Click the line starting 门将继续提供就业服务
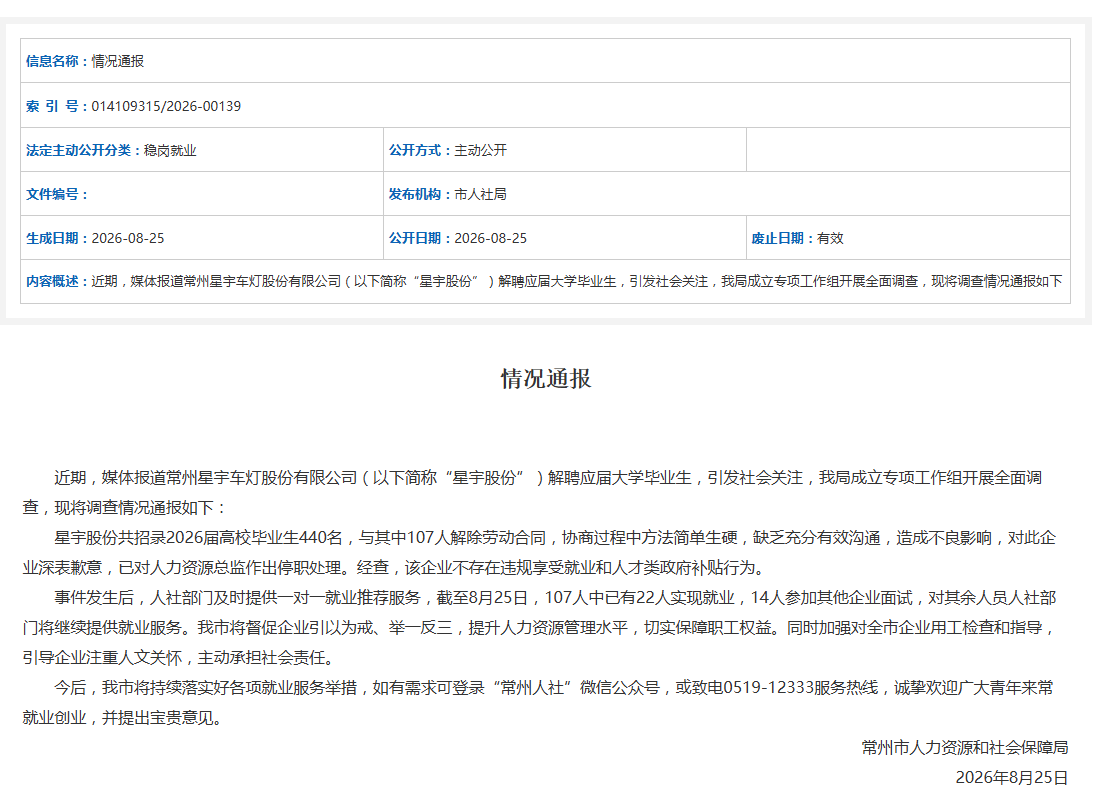The image size is (1100, 793). (x=539, y=628)
